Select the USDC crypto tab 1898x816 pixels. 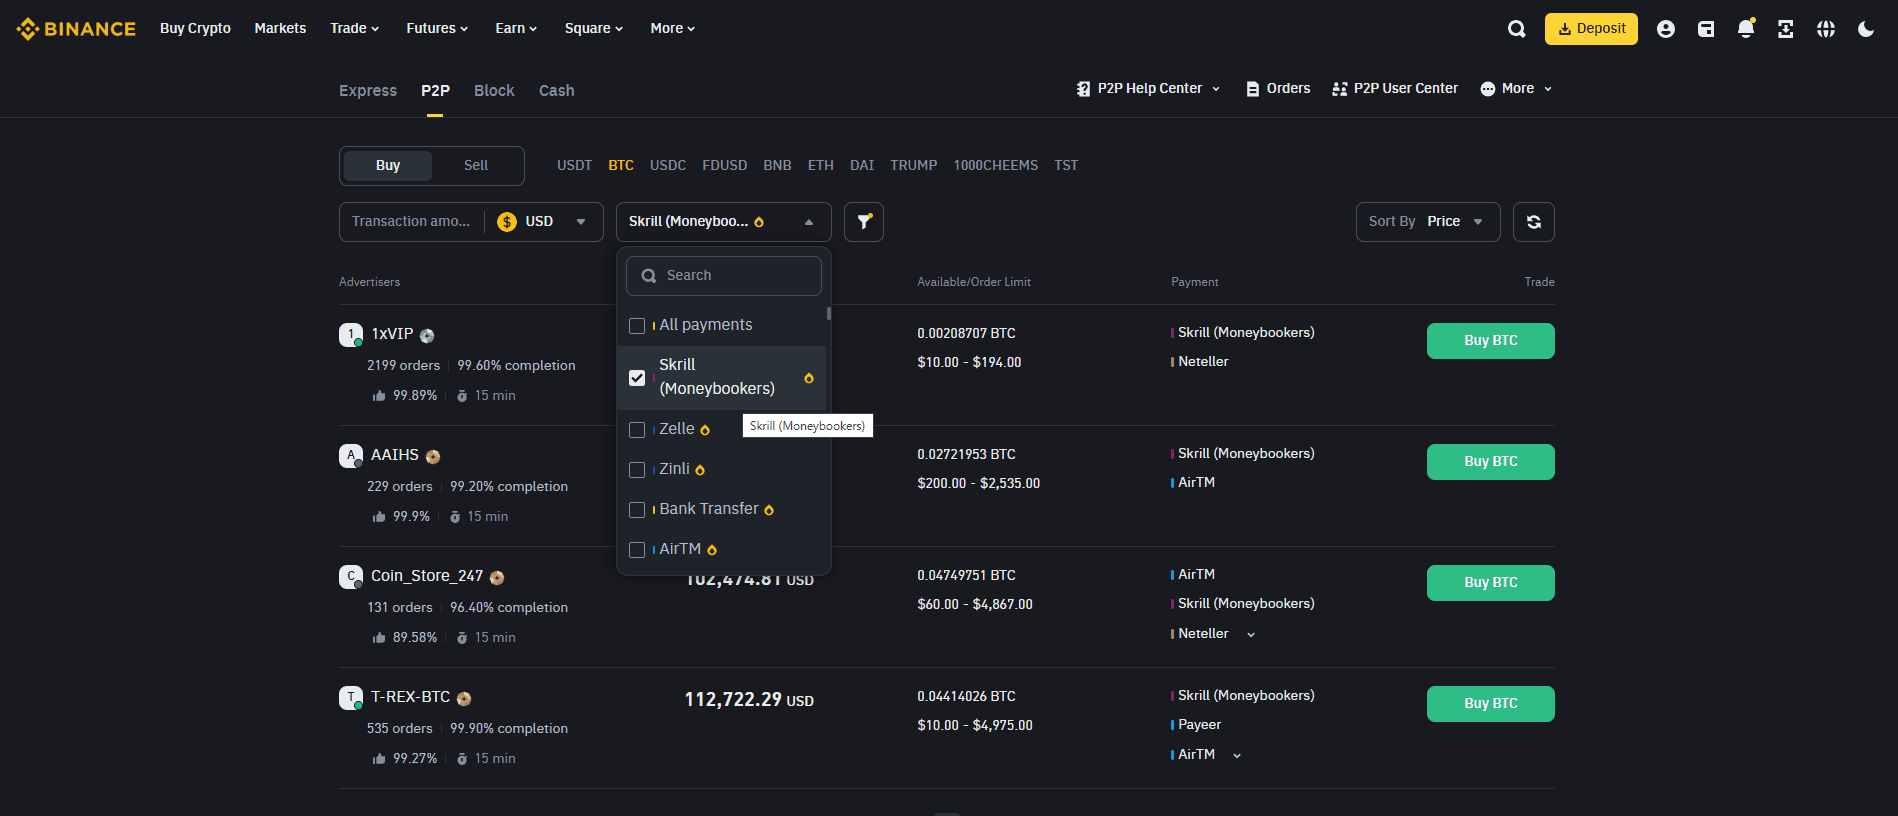668,166
